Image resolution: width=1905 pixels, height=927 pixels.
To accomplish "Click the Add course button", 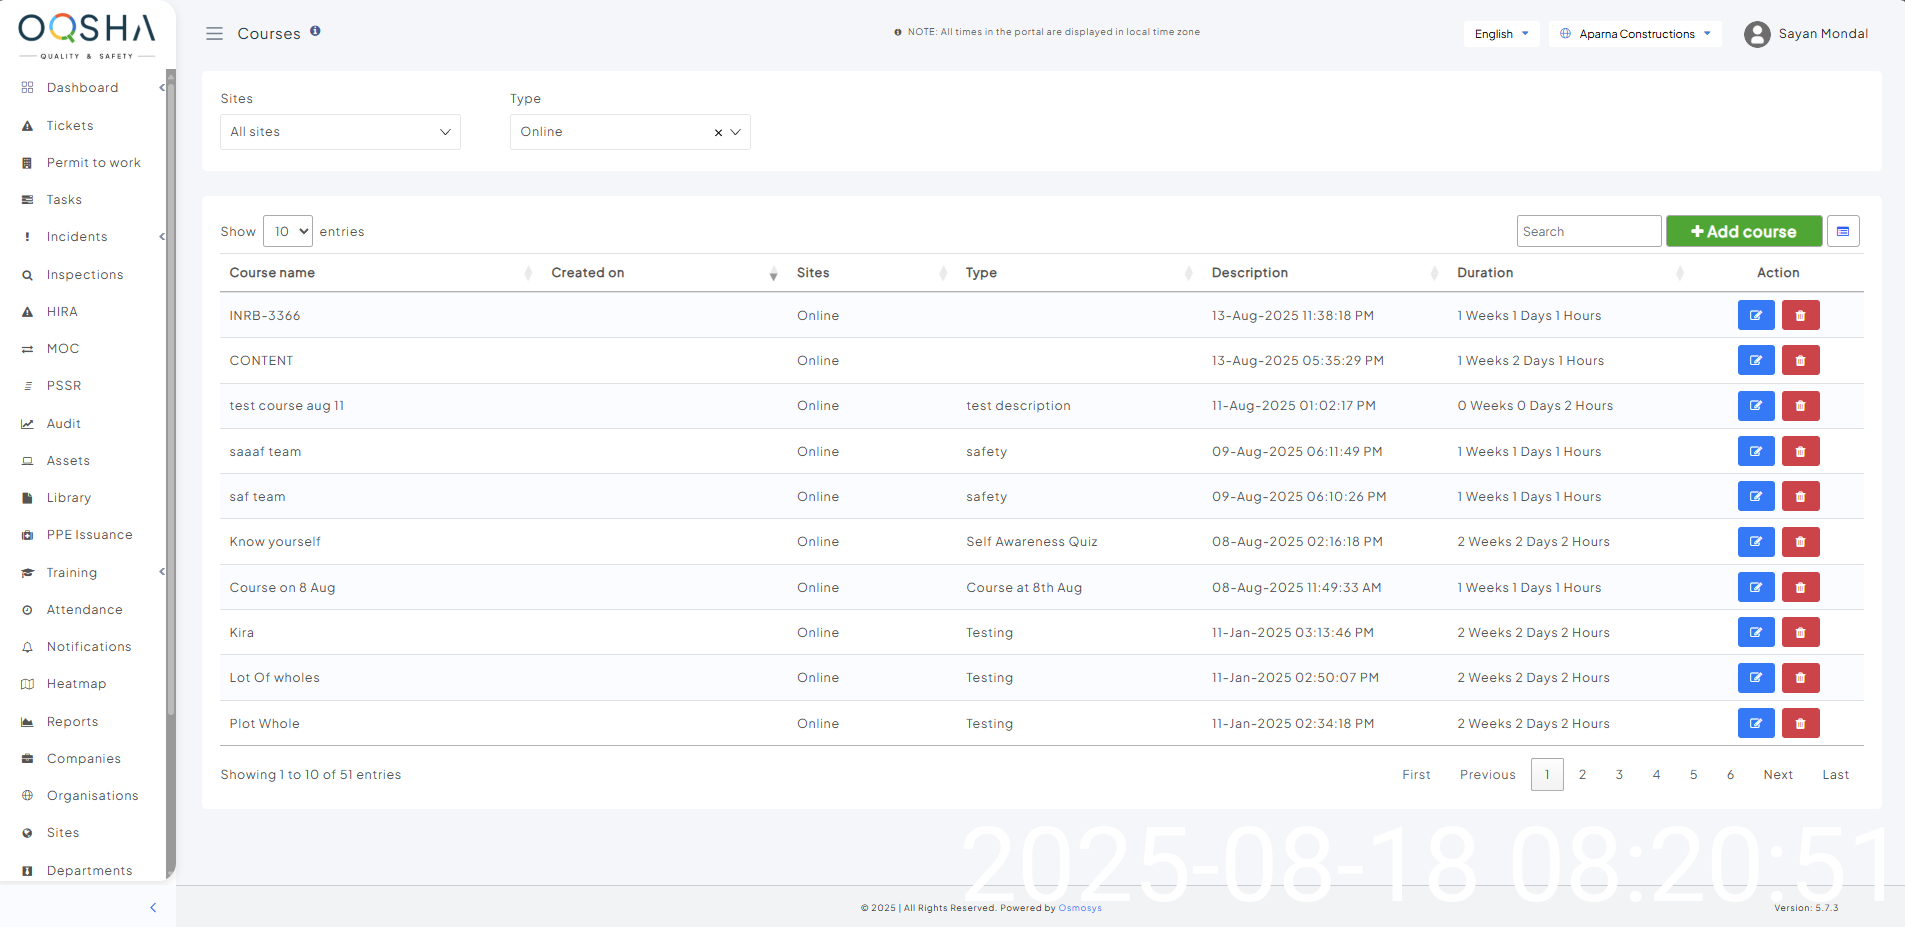I will click(1743, 231).
